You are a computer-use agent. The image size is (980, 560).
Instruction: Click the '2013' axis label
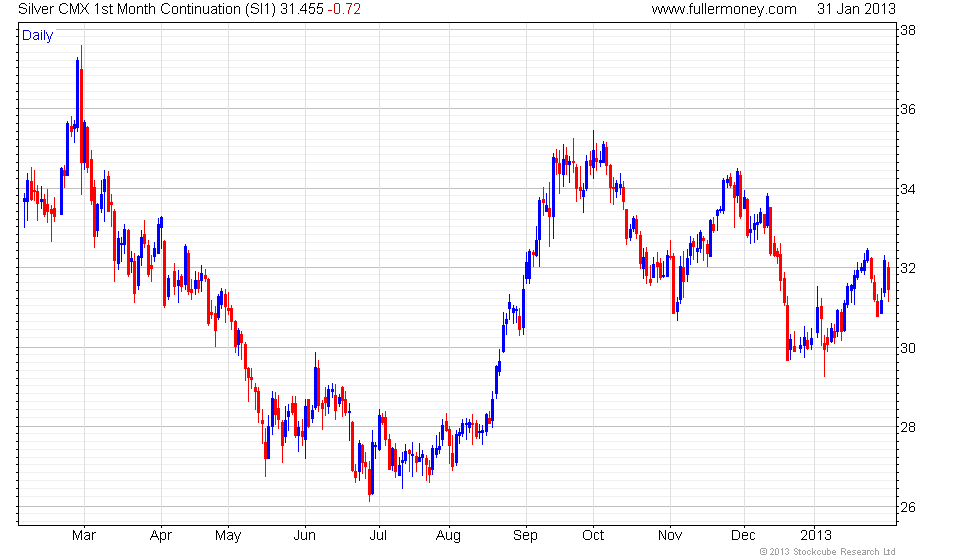click(x=816, y=536)
